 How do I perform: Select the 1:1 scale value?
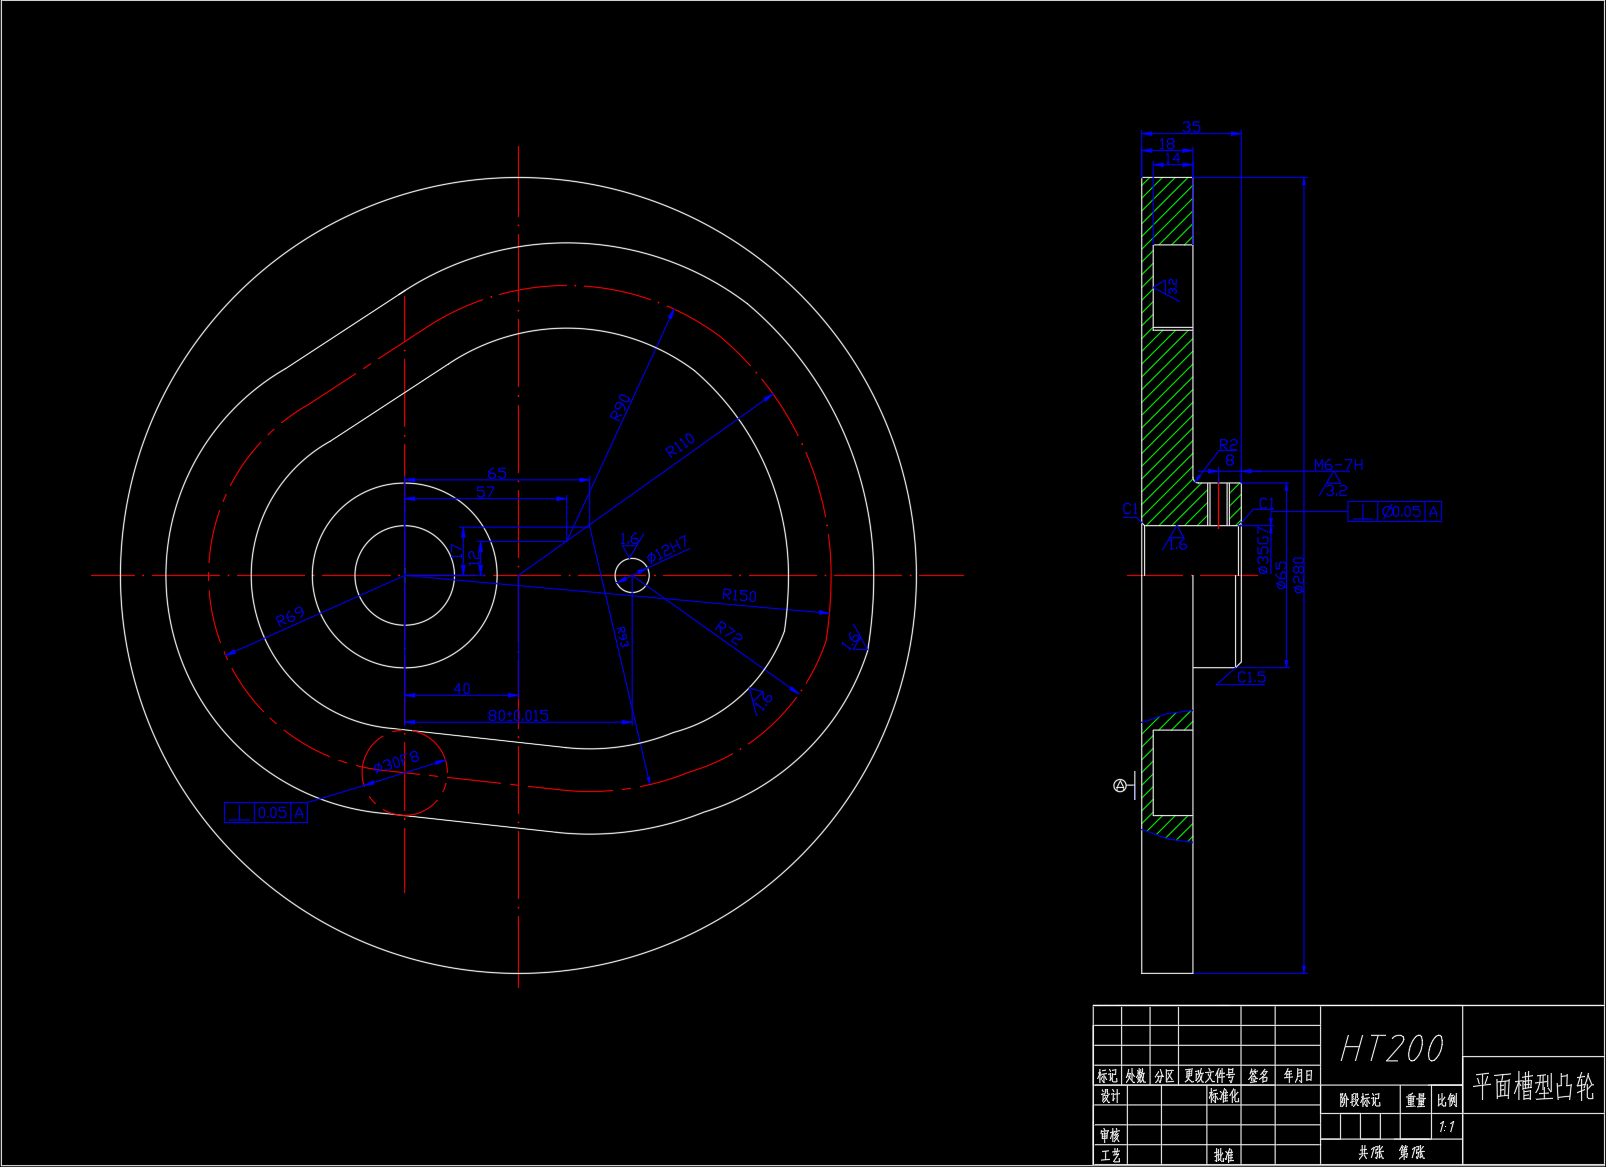(1447, 1127)
